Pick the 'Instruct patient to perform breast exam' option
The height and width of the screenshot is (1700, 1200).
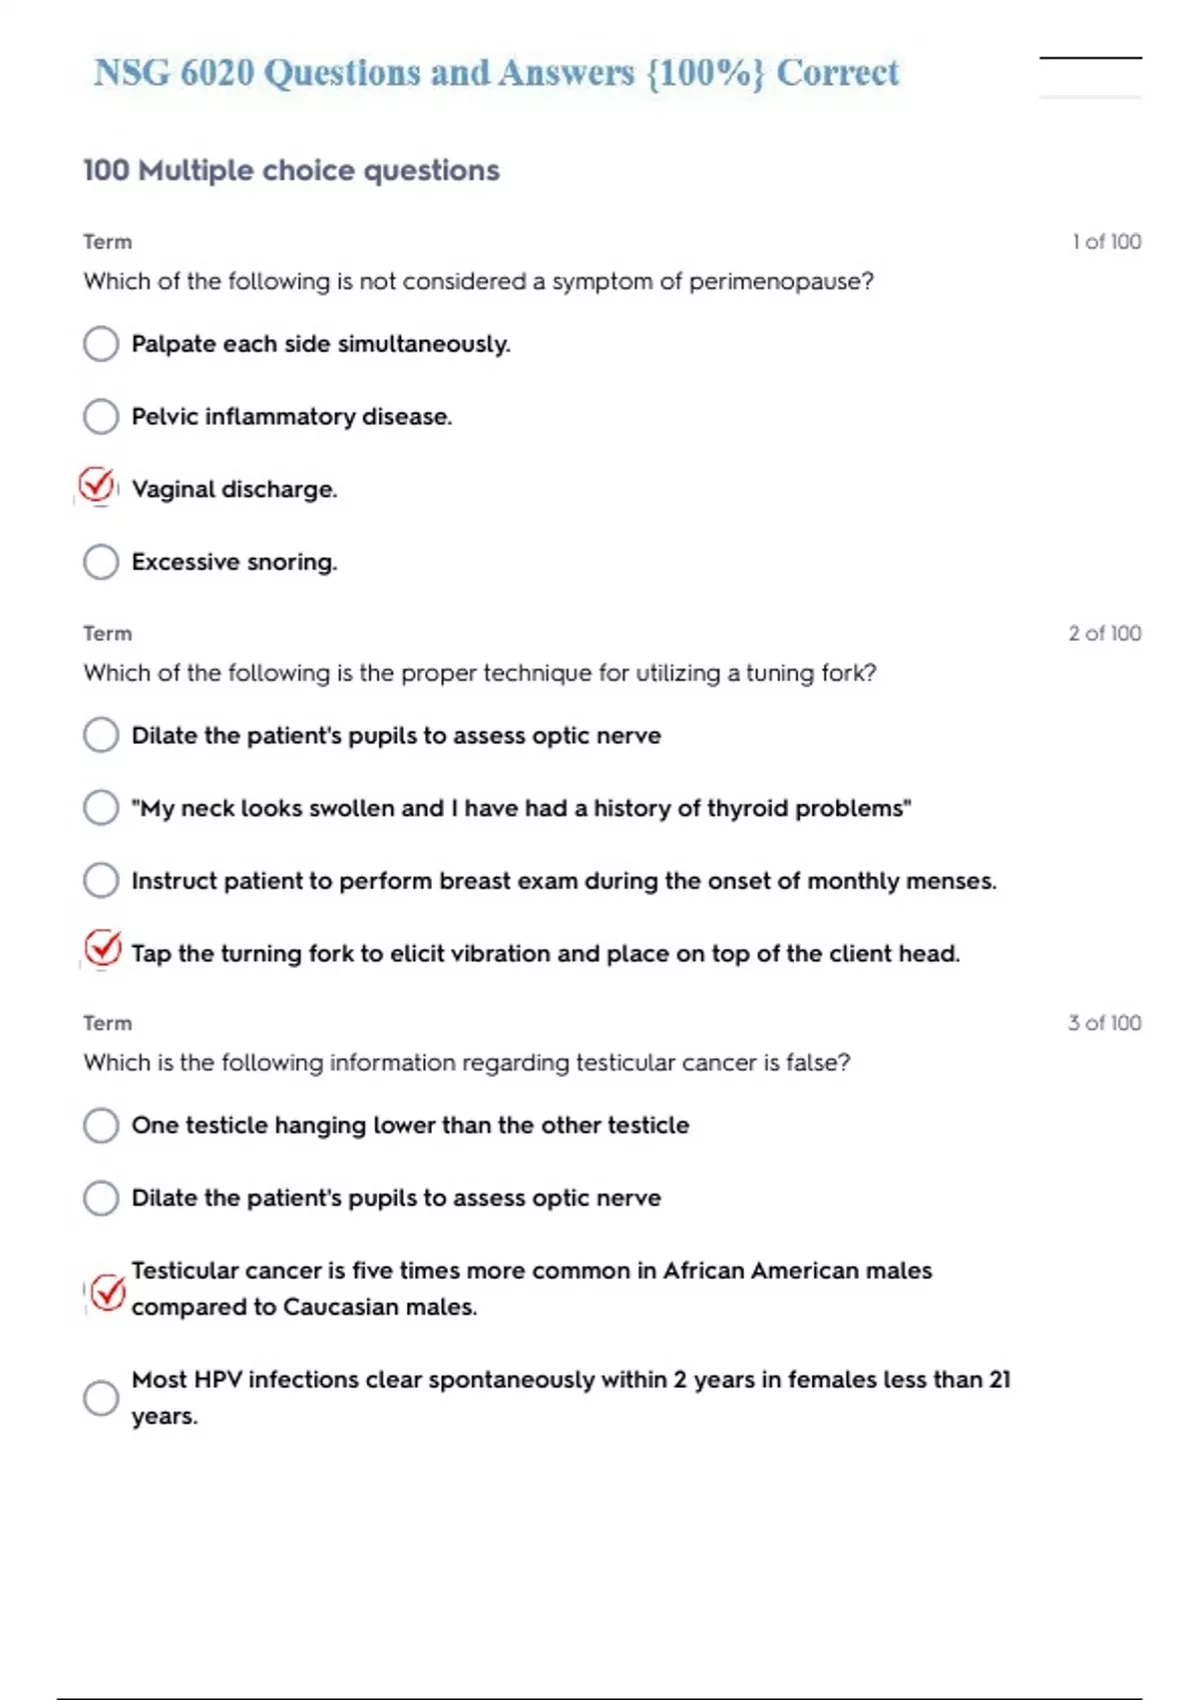click(x=101, y=881)
